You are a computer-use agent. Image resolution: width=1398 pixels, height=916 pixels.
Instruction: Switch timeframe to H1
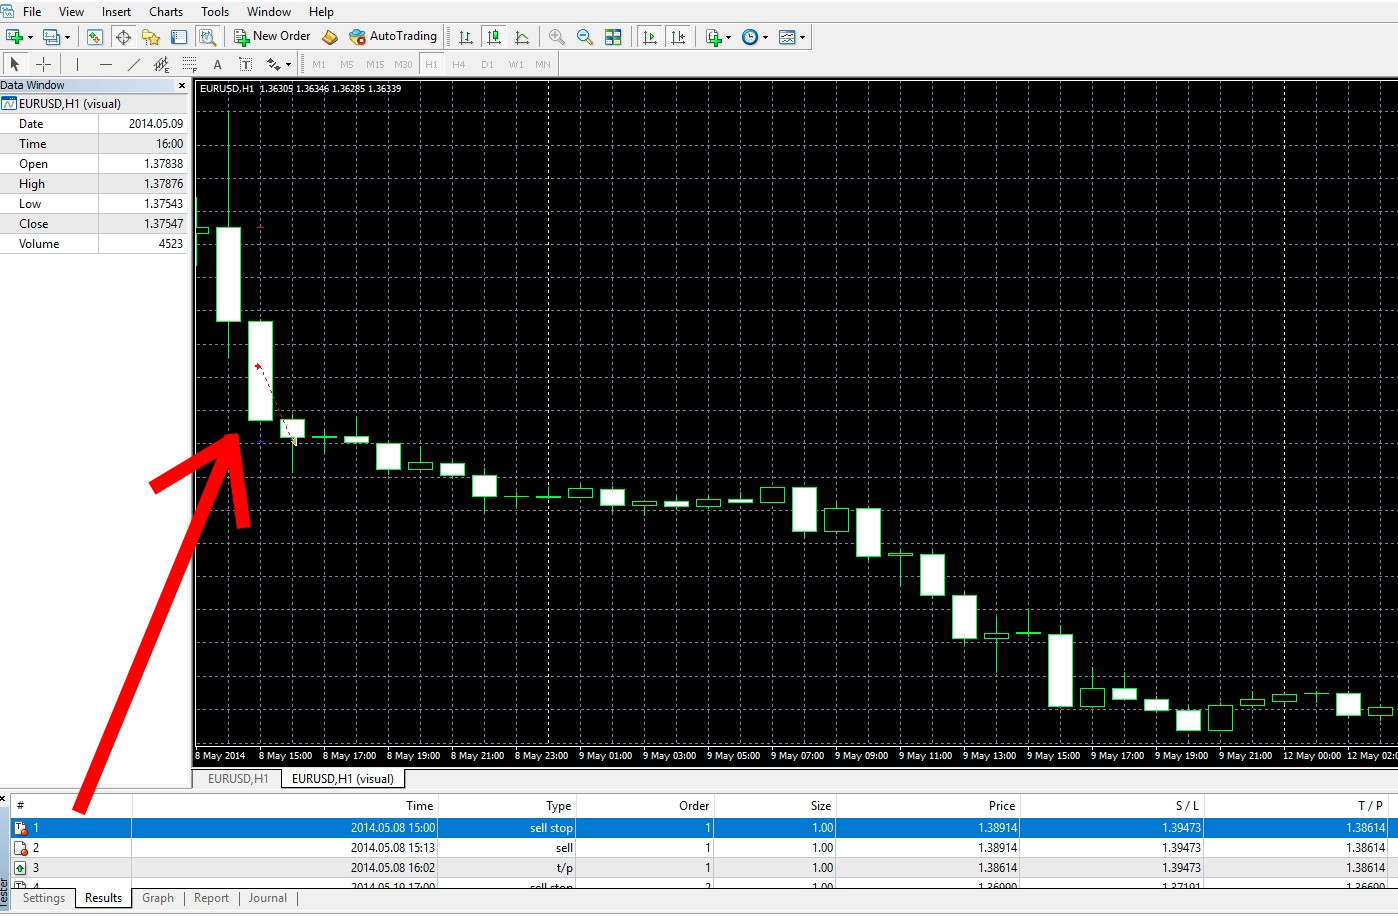(x=431, y=64)
